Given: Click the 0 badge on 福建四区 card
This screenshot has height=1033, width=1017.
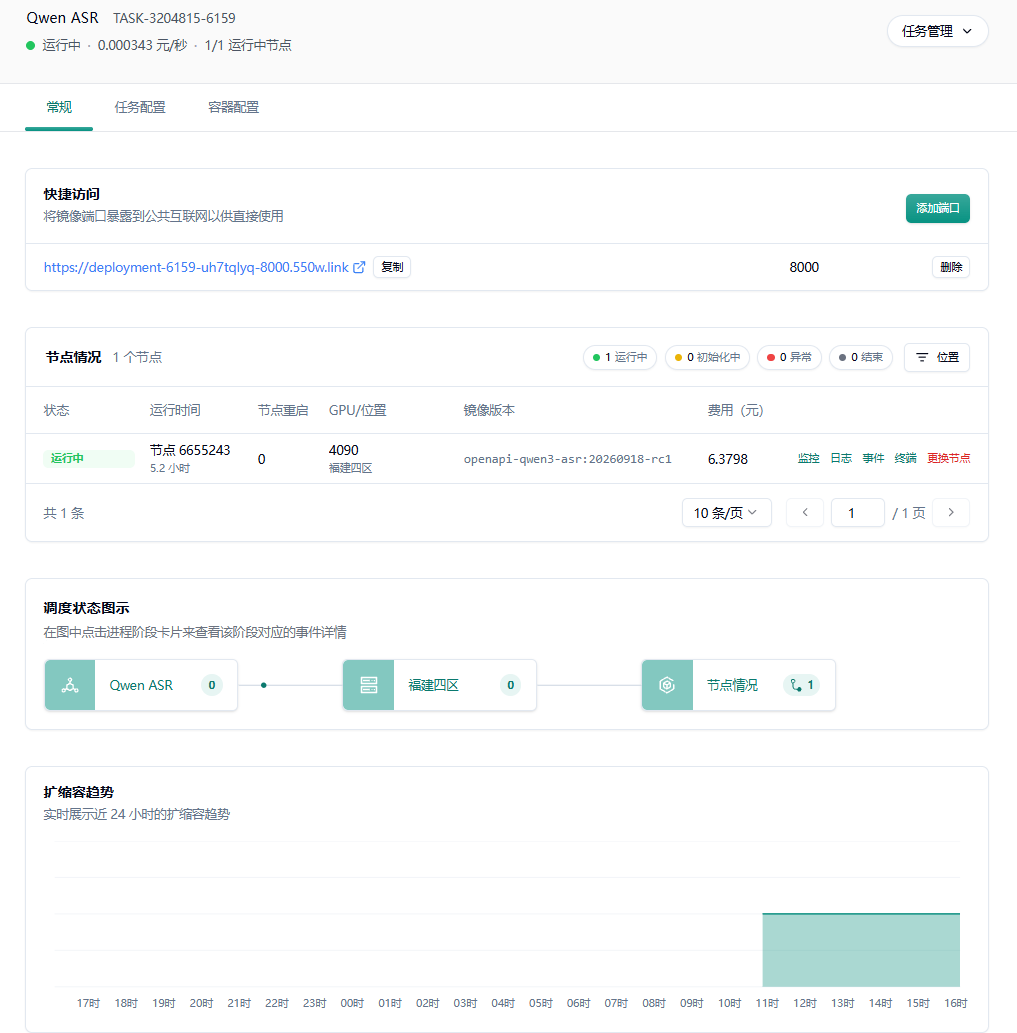Looking at the screenshot, I should 510,685.
